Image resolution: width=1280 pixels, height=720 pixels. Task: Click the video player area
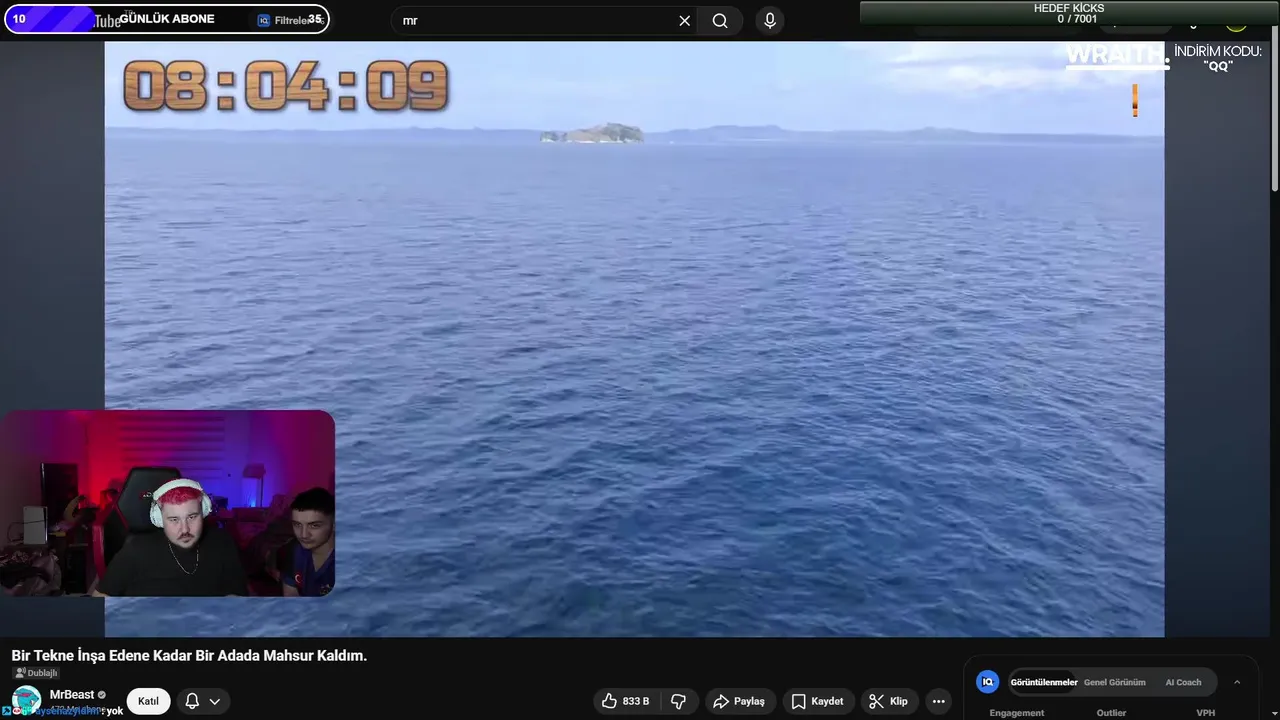pyautogui.click(x=634, y=339)
